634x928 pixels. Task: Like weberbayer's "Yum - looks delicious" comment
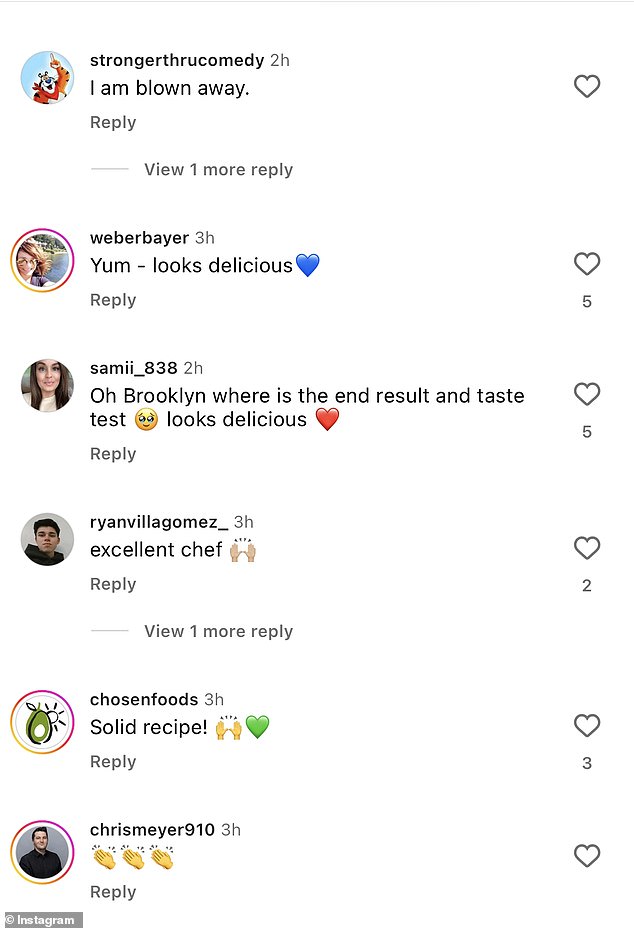[587, 264]
